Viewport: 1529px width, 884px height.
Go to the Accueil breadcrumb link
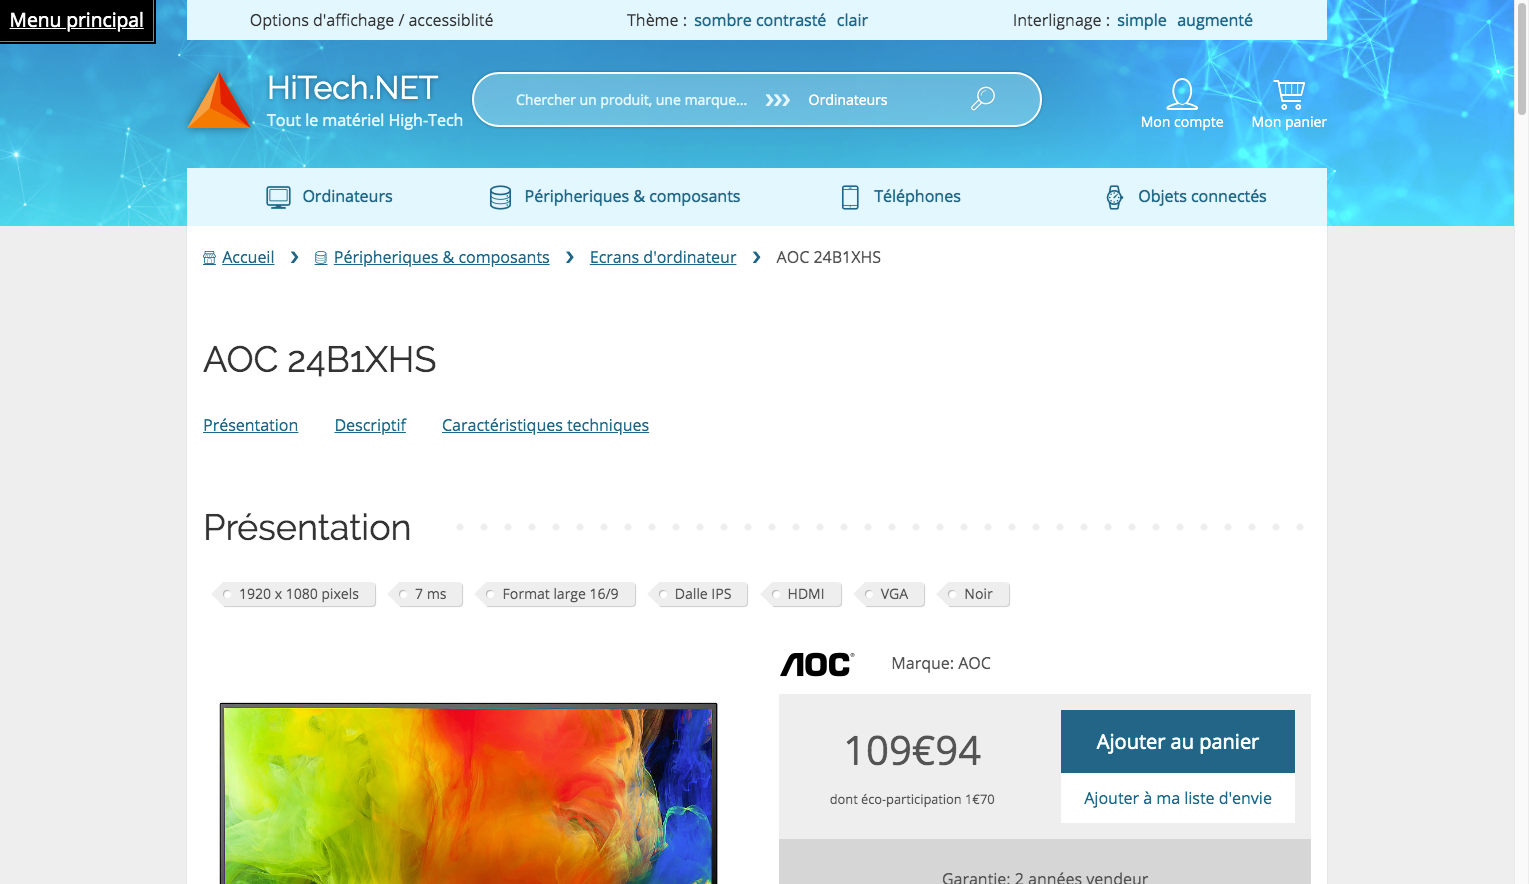point(248,257)
